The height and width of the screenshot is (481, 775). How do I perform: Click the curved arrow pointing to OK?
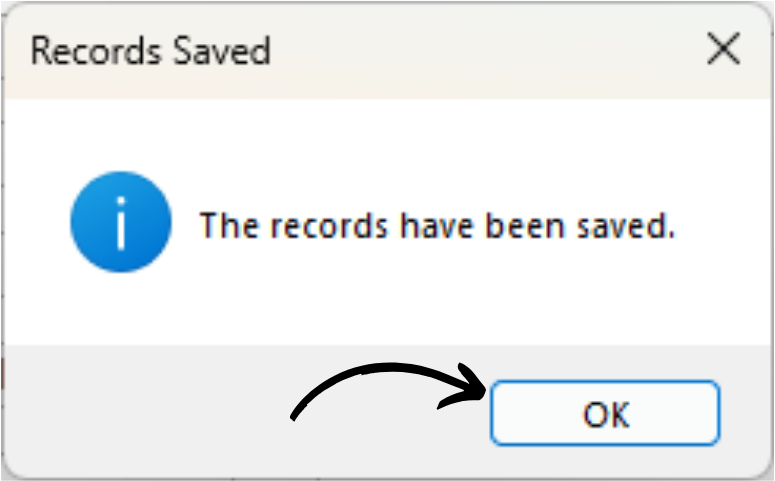pos(388,392)
